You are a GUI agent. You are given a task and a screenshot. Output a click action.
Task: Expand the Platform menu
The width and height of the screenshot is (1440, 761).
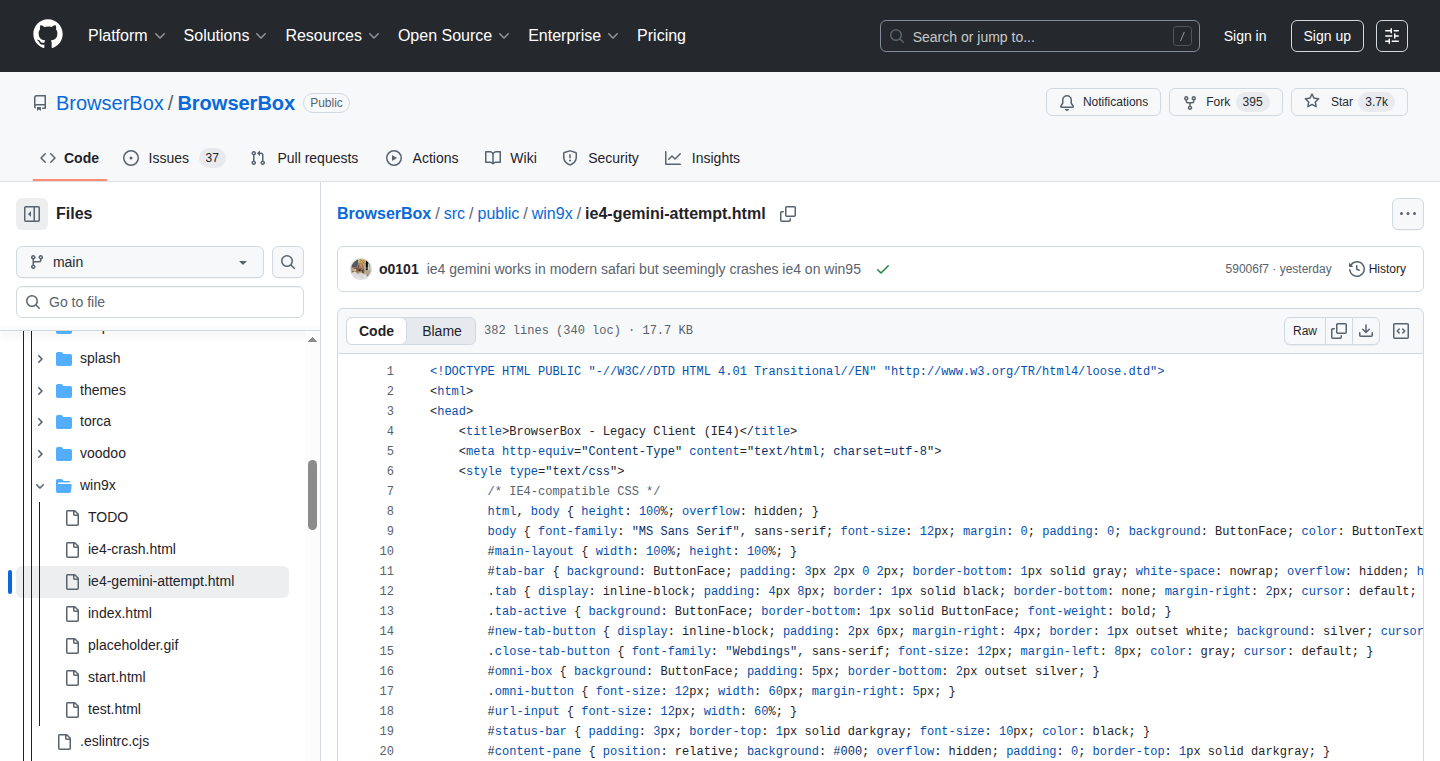click(x=126, y=36)
